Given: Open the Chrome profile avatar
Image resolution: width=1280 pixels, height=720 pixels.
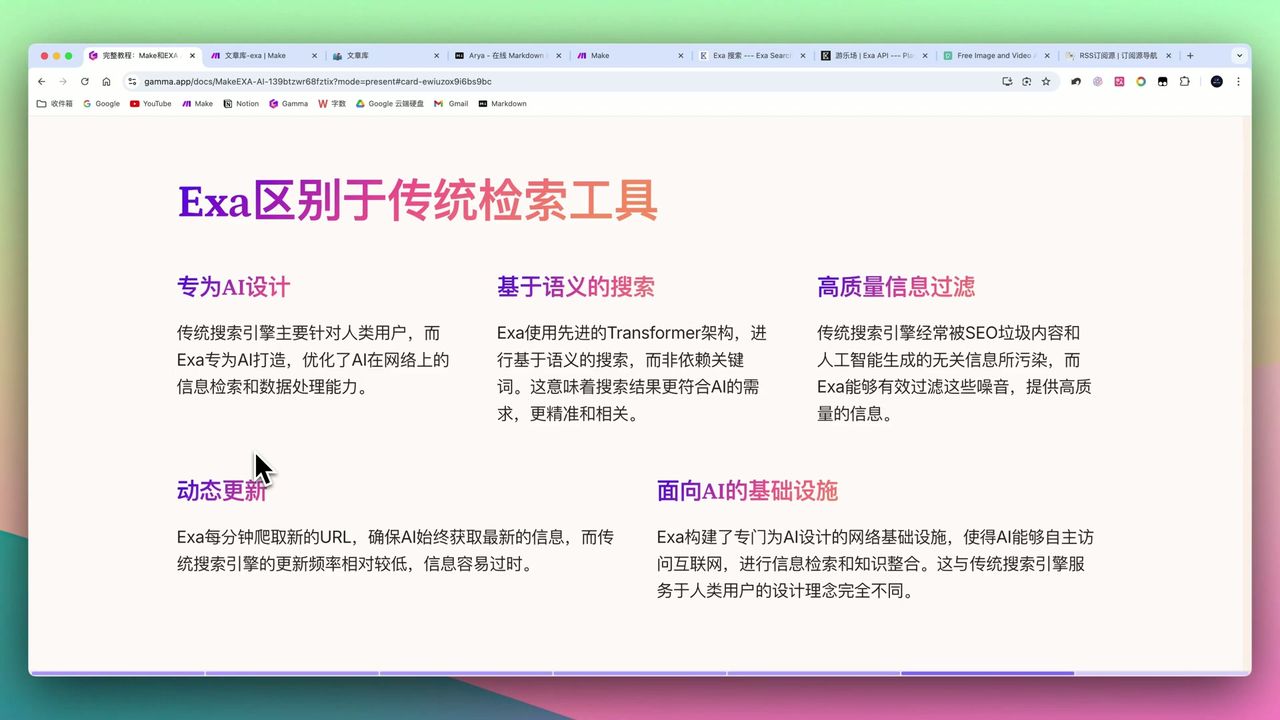Looking at the screenshot, I should tap(1216, 82).
